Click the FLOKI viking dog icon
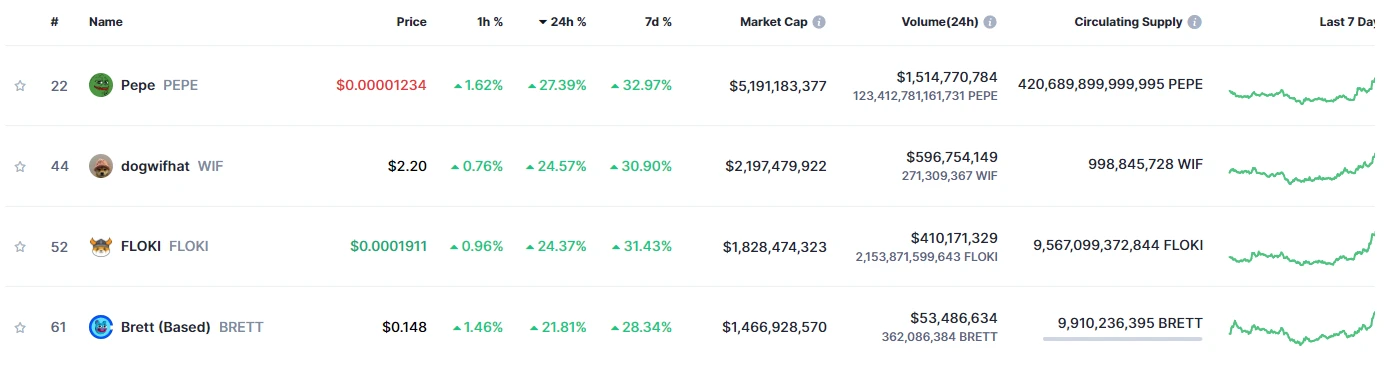The width and height of the screenshot is (1393, 367). [100, 246]
